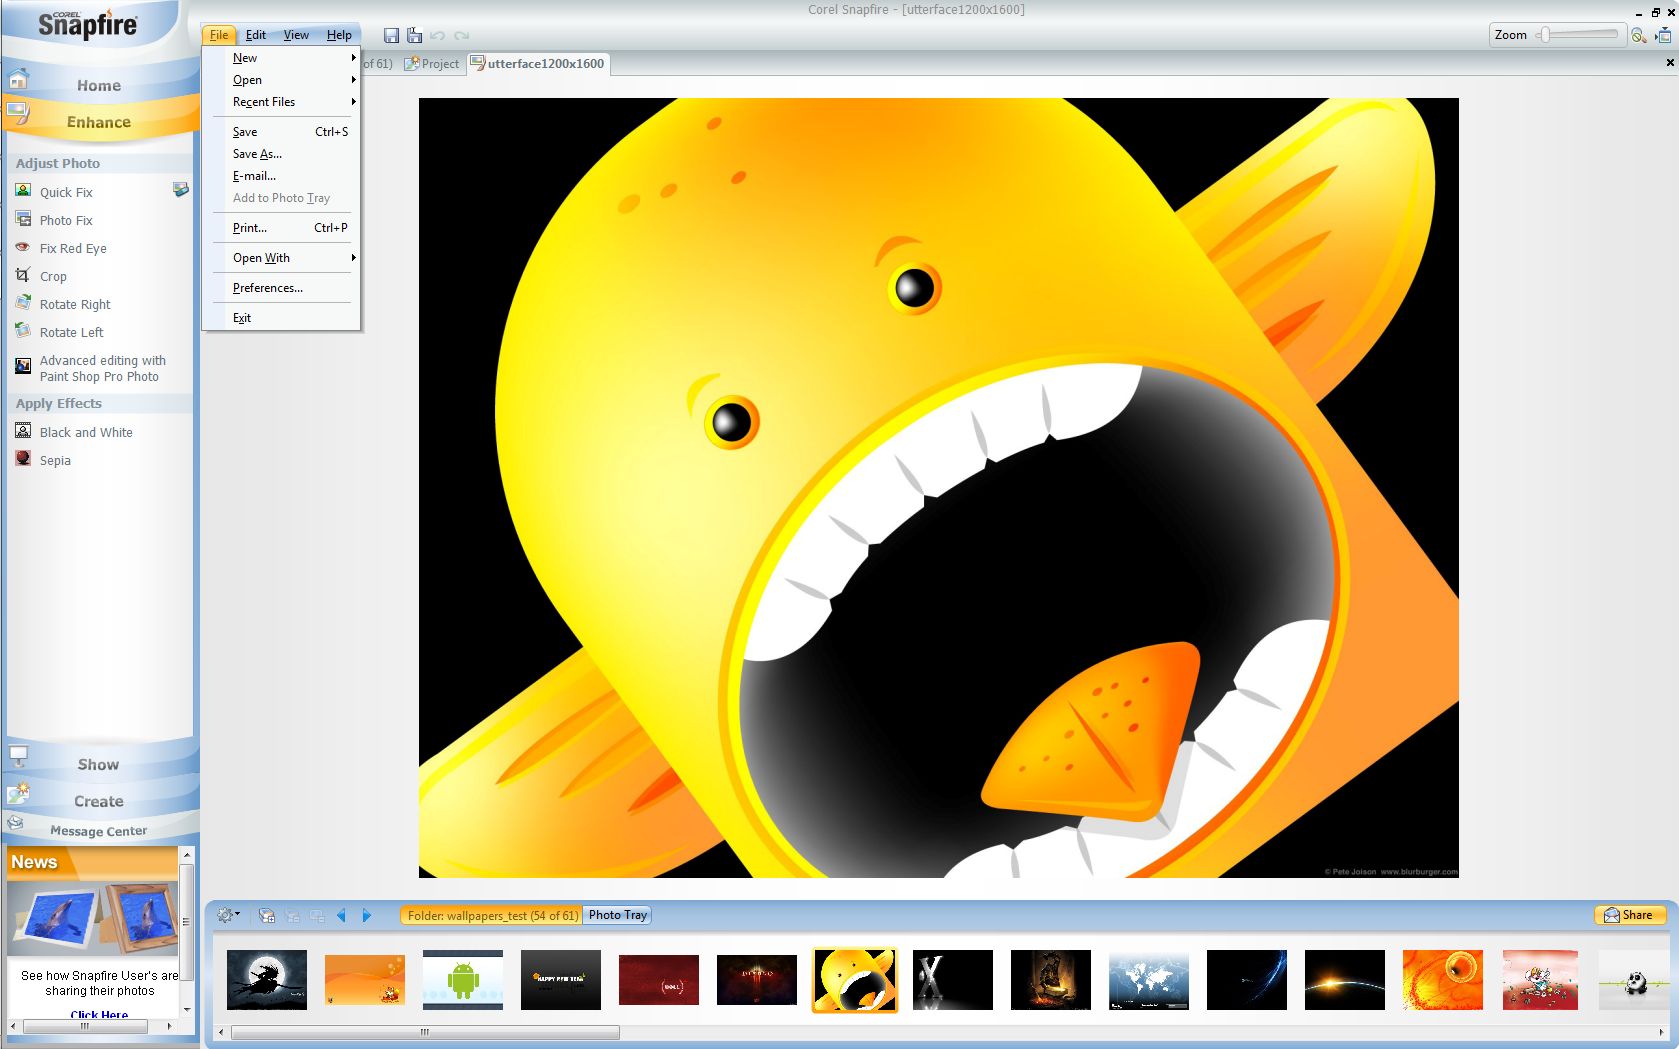Click the News panel horizontal scrollbar
1679x1049 pixels.
click(x=85, y=1026)
